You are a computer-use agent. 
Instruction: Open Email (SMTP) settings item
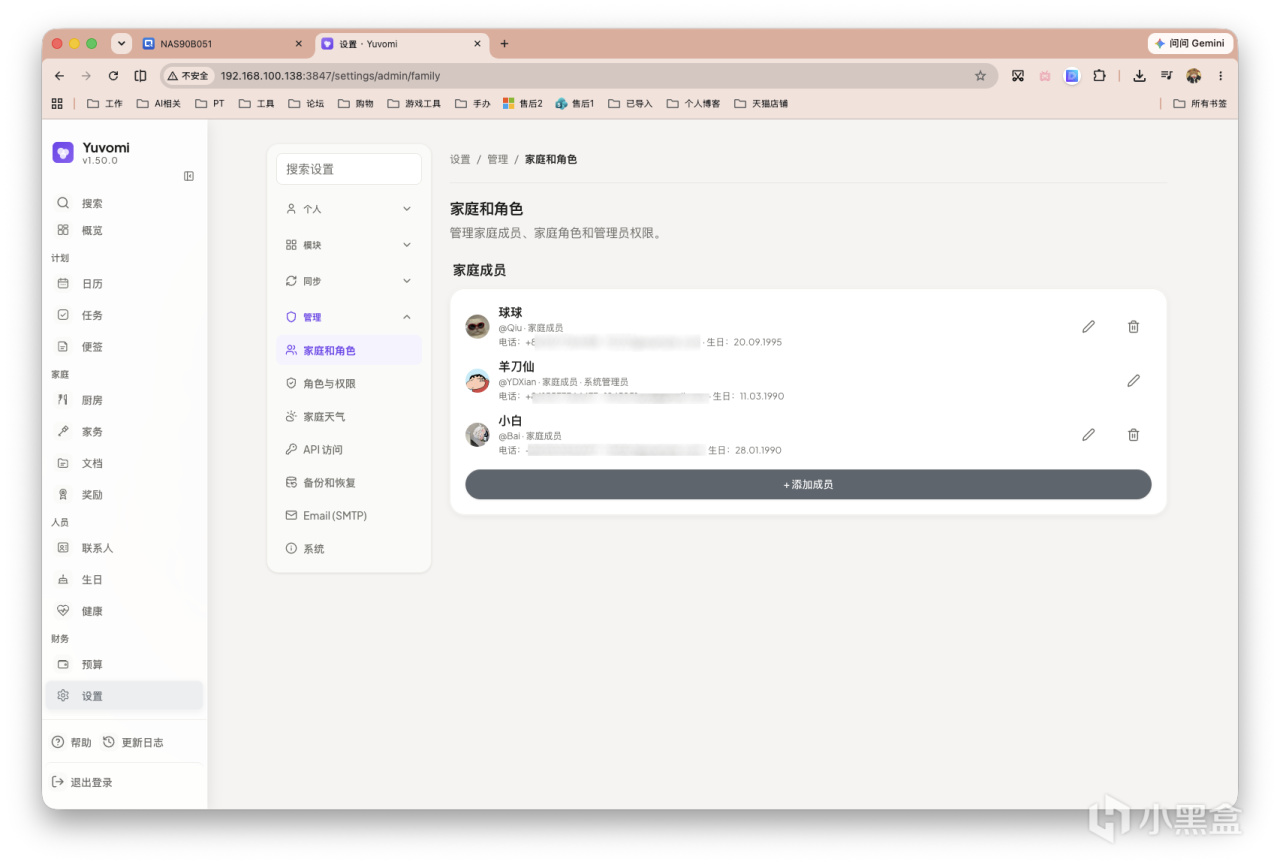pos(348,516)
